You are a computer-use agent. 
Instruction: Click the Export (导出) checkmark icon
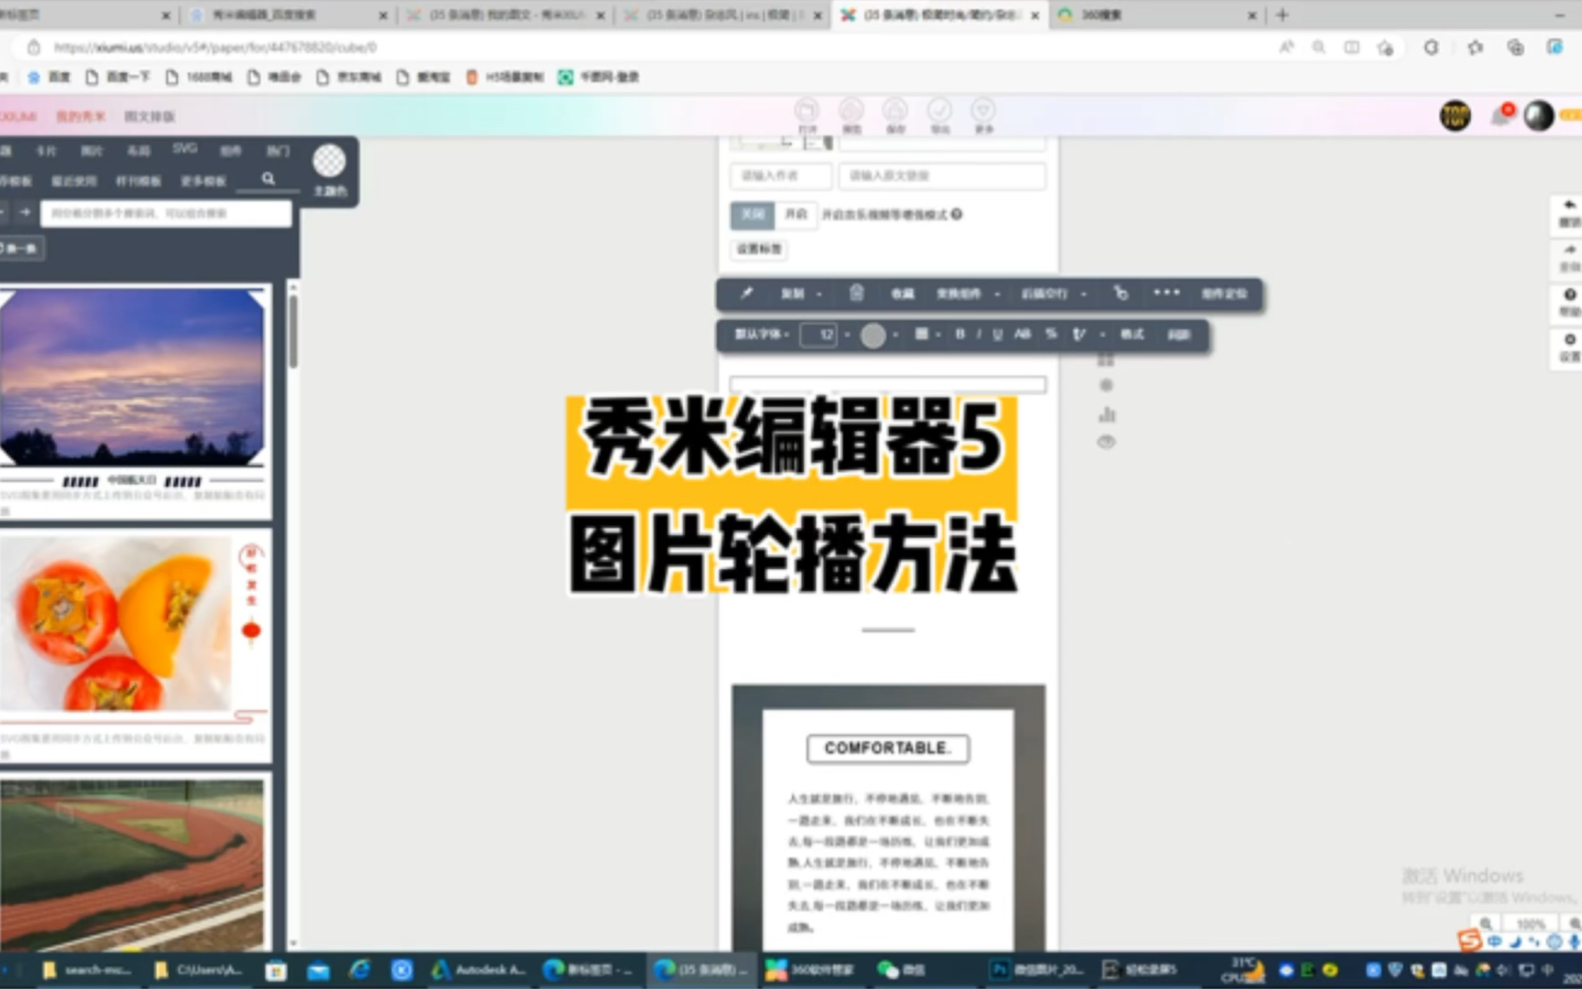(939, 110)
